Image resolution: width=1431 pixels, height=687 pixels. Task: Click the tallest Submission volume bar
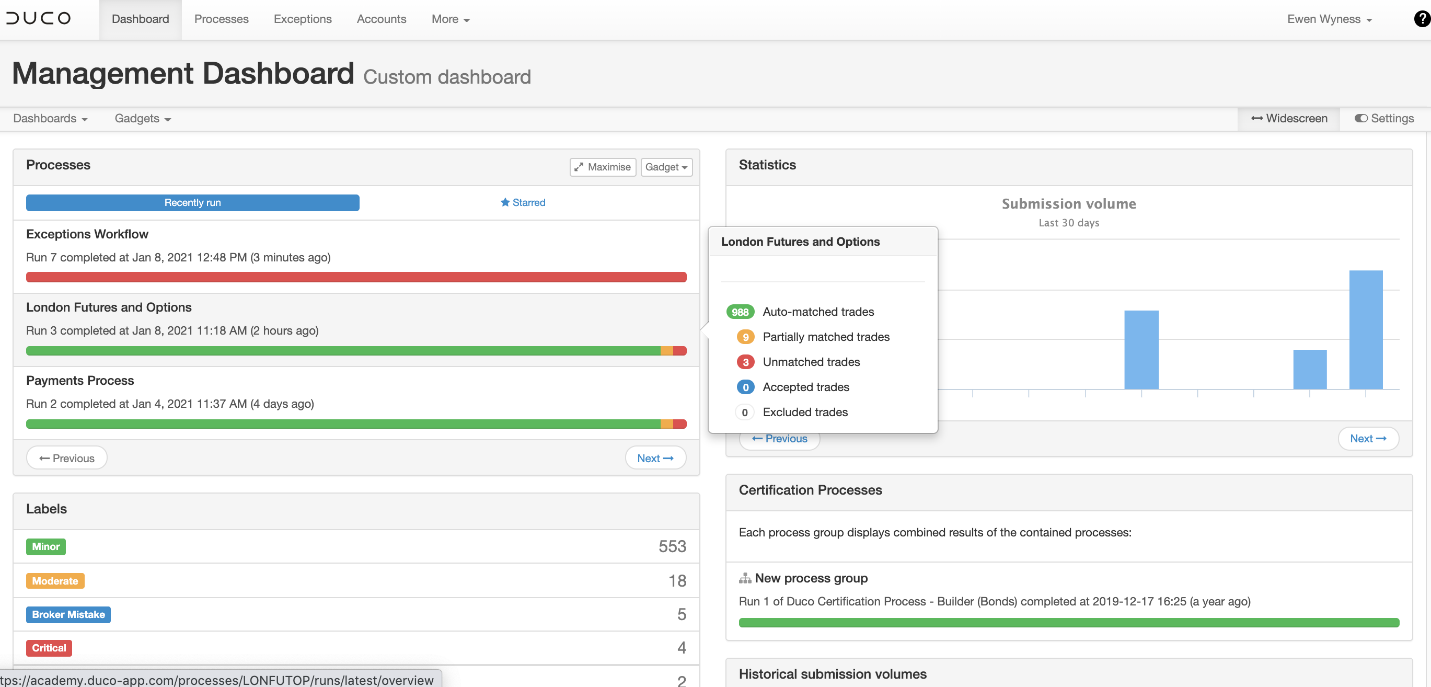click(x=1365, y=330)
